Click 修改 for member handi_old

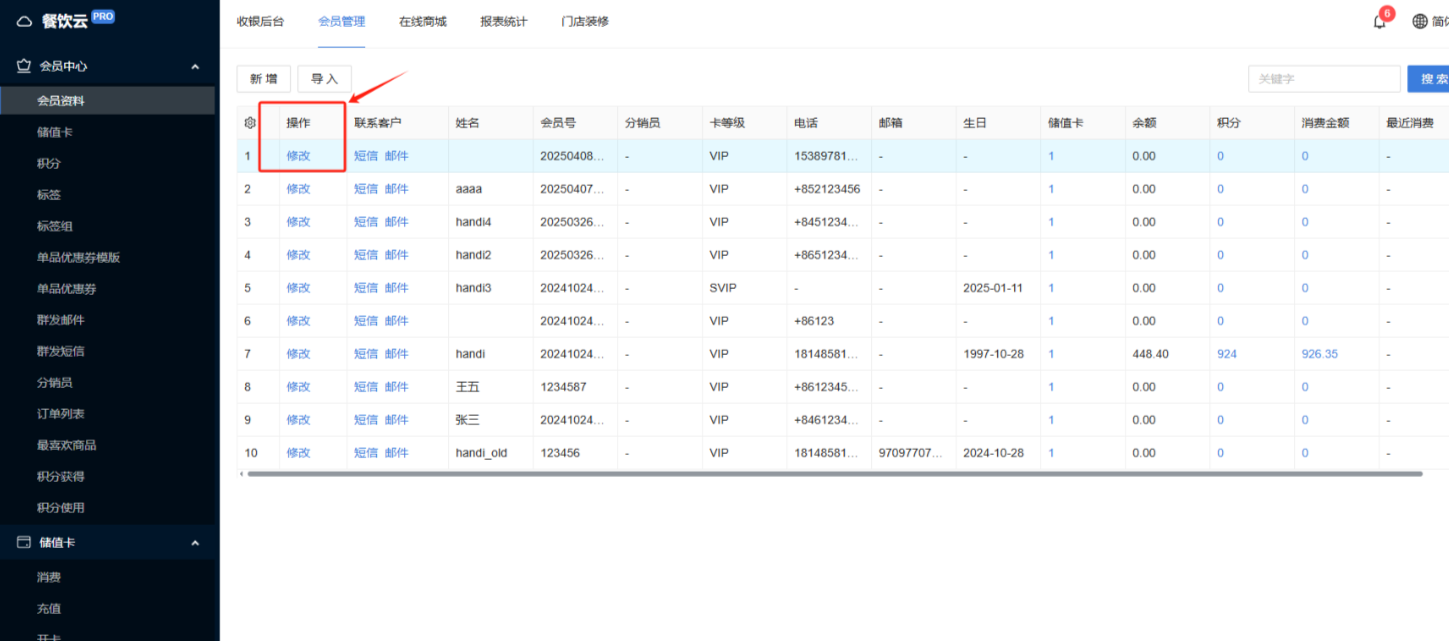click(x=298, y=453)
